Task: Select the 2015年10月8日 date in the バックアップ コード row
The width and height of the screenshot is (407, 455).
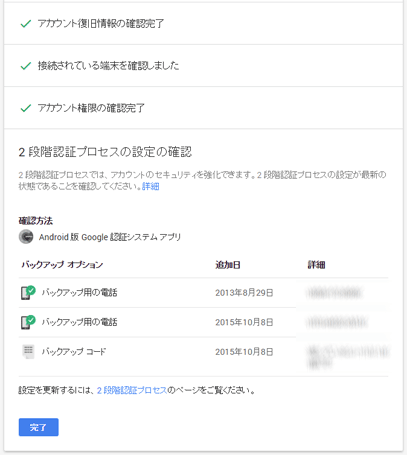Action: pos(244,352)
